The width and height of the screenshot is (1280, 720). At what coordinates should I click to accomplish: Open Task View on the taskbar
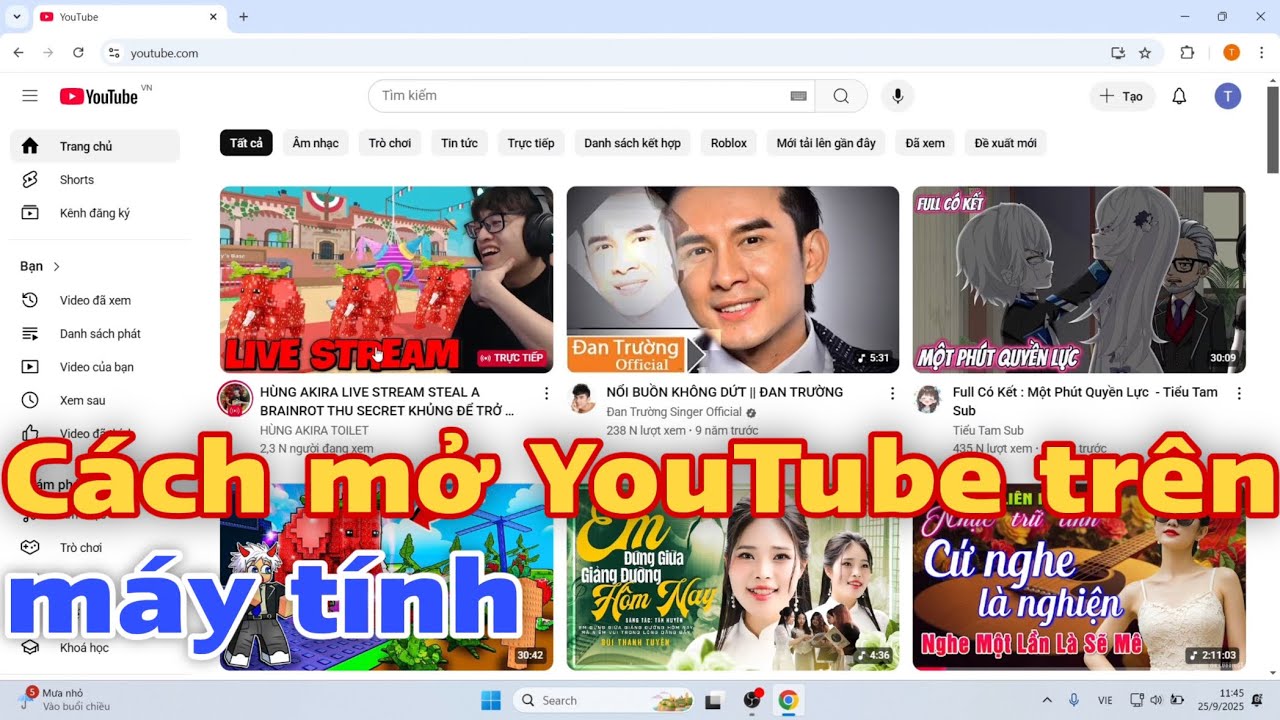[714, 701]
